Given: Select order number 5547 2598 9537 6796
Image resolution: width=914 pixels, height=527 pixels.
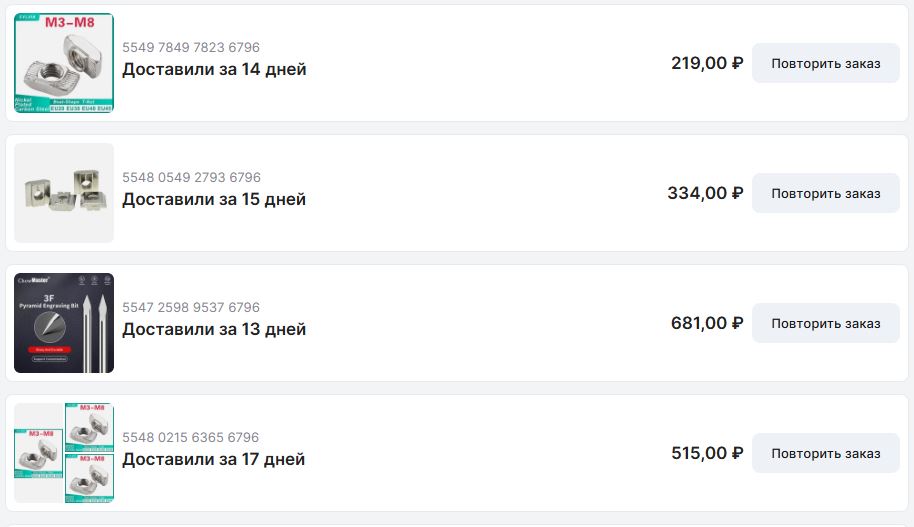Looking at the screenshot, I should (191, 307).
